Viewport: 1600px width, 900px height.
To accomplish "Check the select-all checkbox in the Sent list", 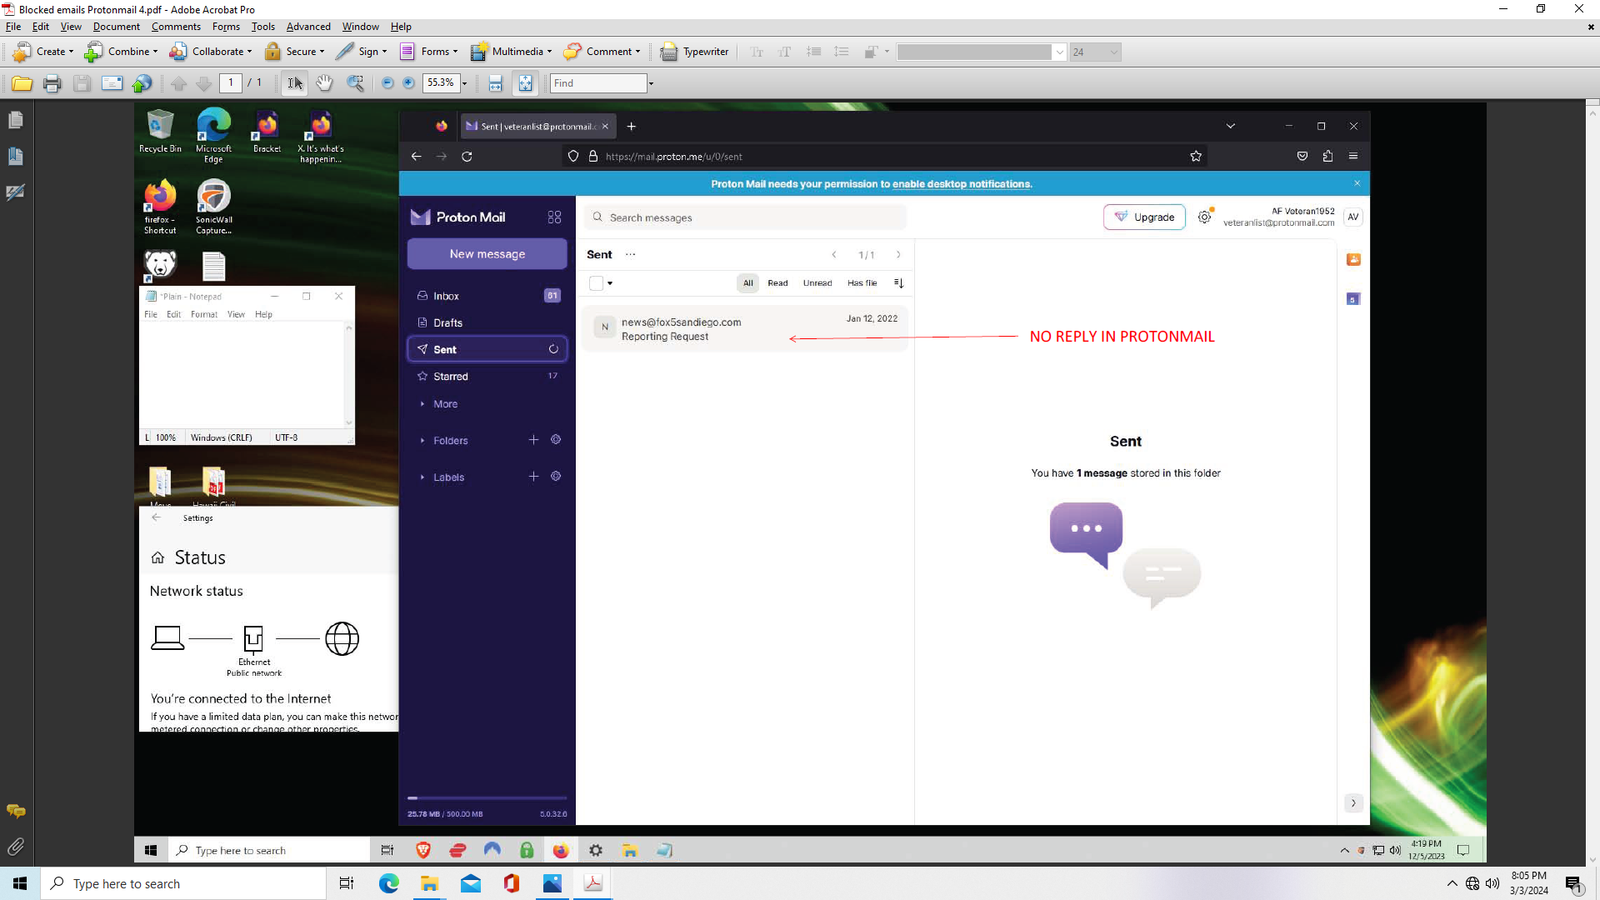I will tap(596, 283).
